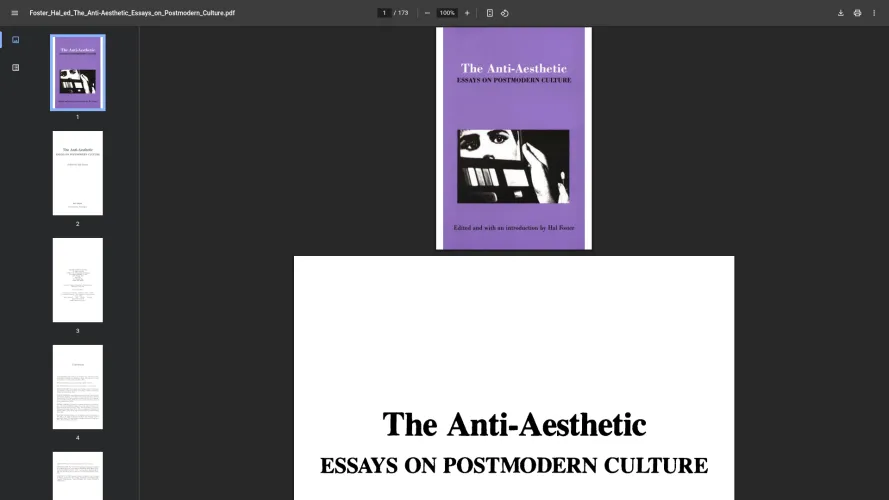Download the PDF file

[x=841, y=13]
